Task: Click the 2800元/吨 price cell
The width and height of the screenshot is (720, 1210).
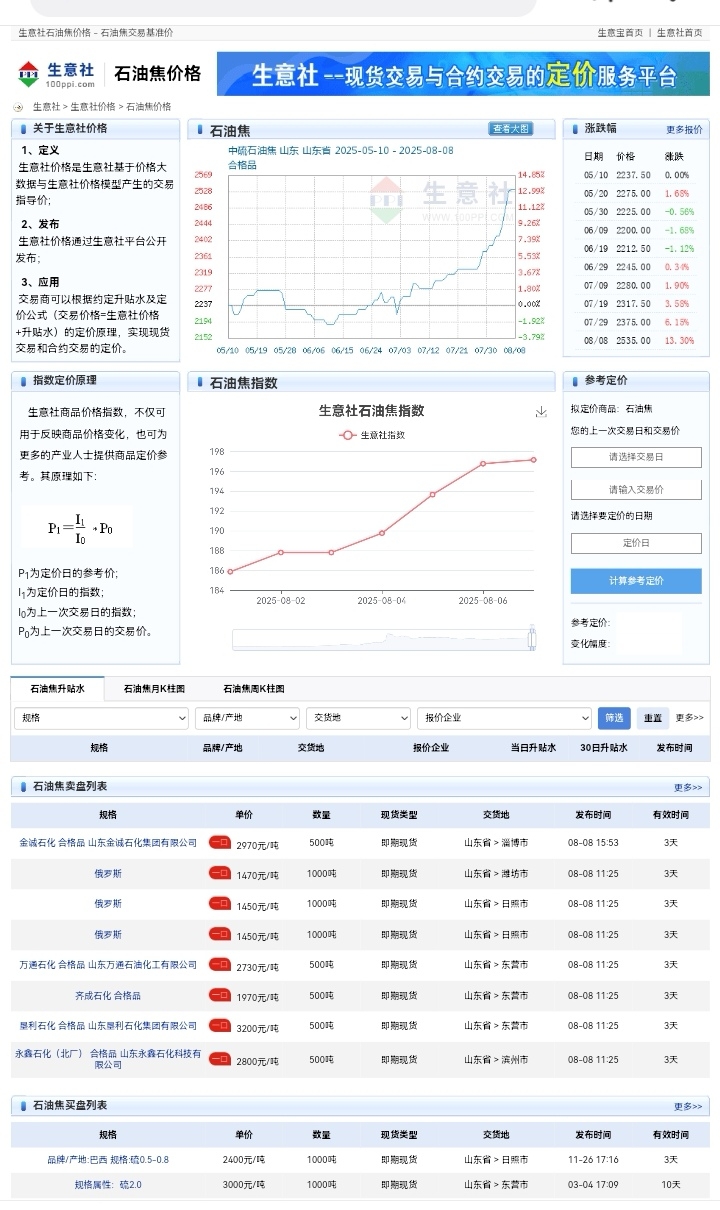Action: 257,1061
